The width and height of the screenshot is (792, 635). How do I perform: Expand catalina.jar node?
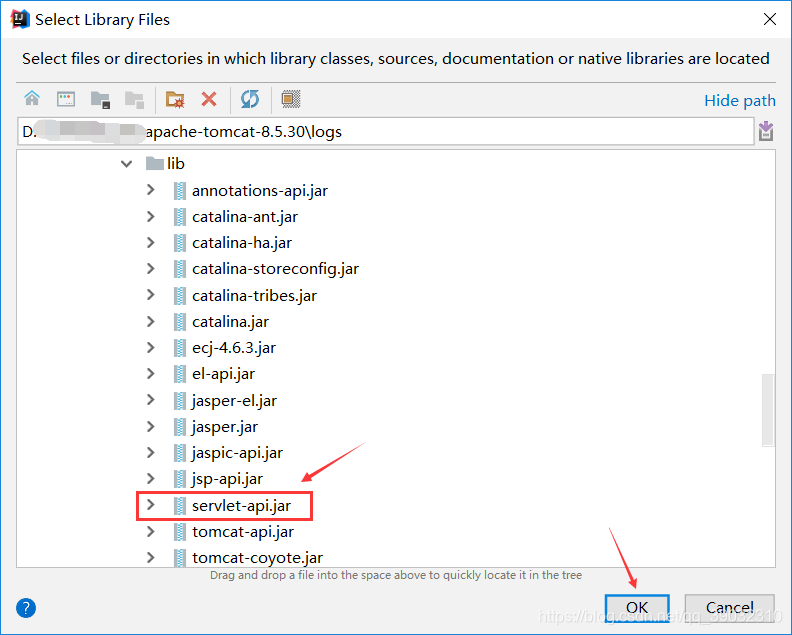pos(151,321)
